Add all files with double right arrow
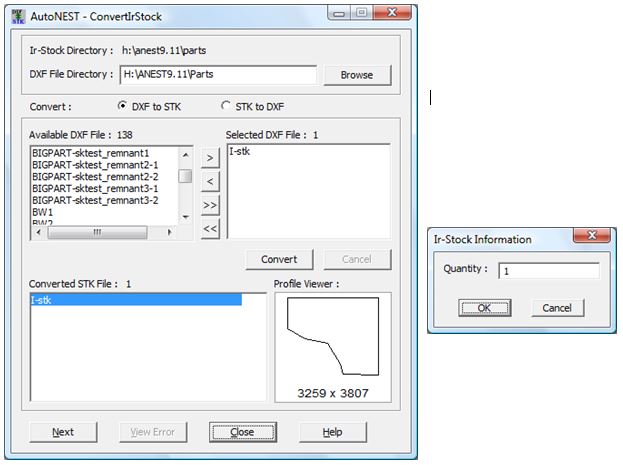Image resolution: width=623 pixels, height=465 pixels. (210, 205)
